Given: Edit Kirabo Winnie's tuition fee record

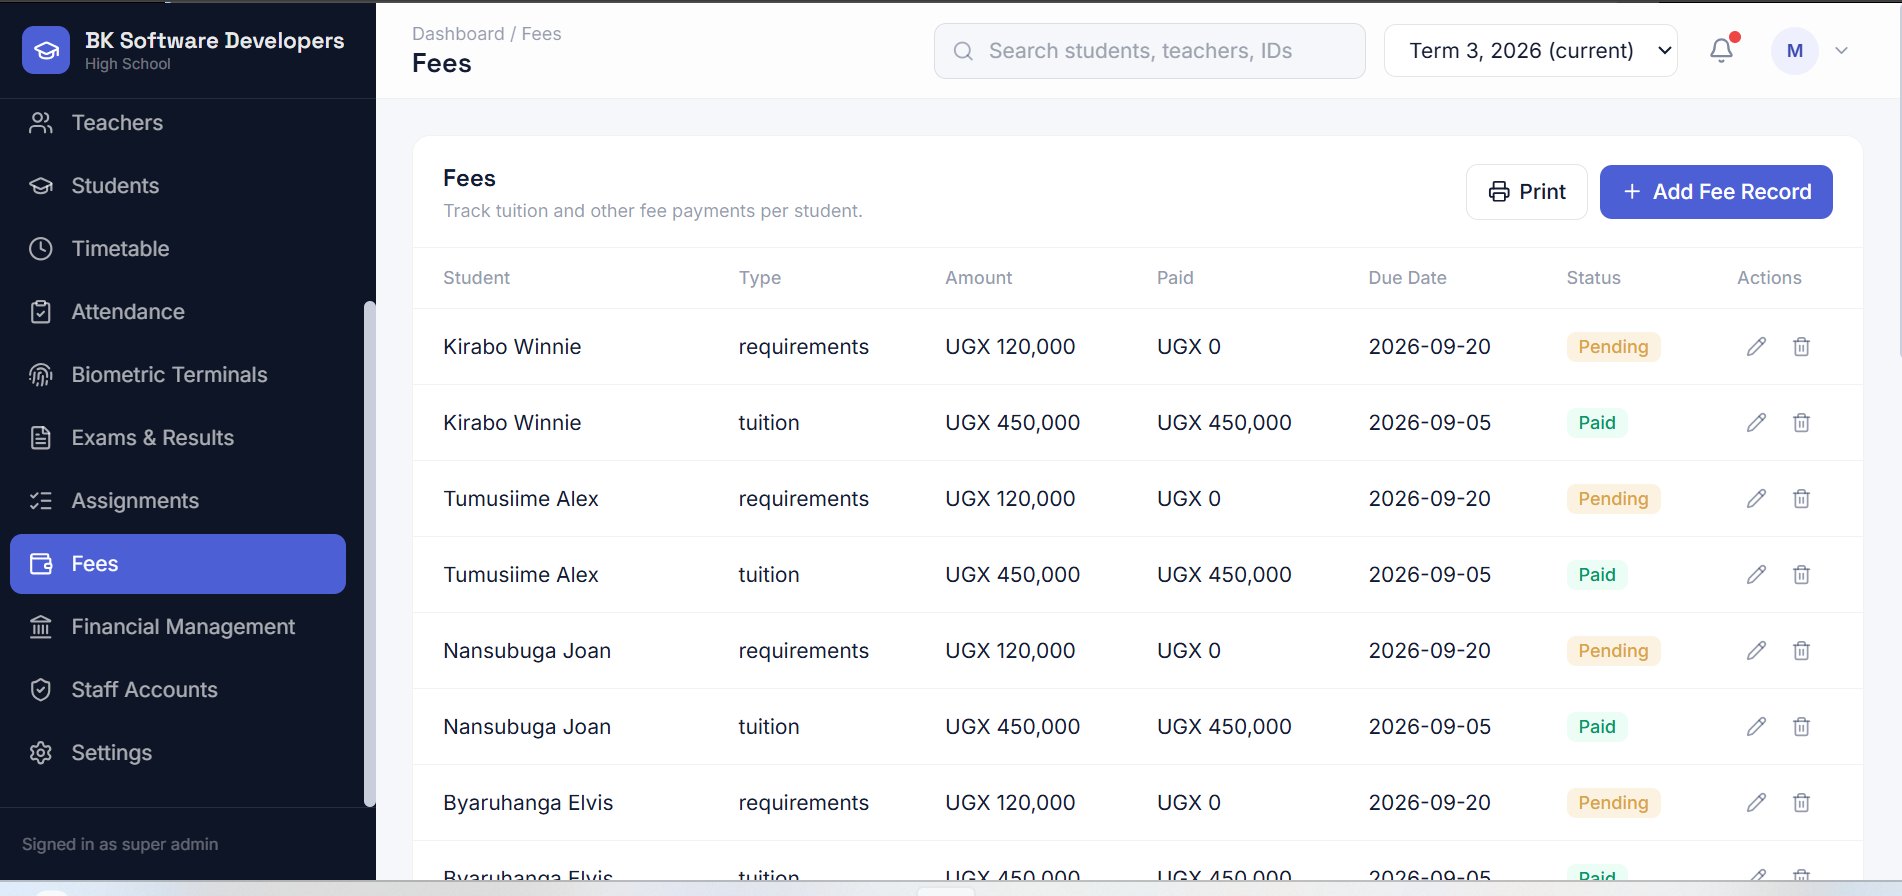Looking at the screenshot, I should coord(1756,423).
